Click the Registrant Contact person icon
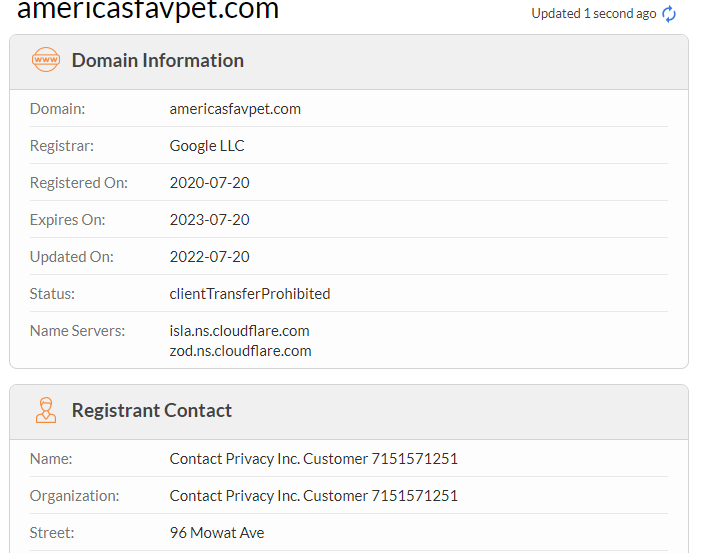701x553 pixels. [46, 410]
